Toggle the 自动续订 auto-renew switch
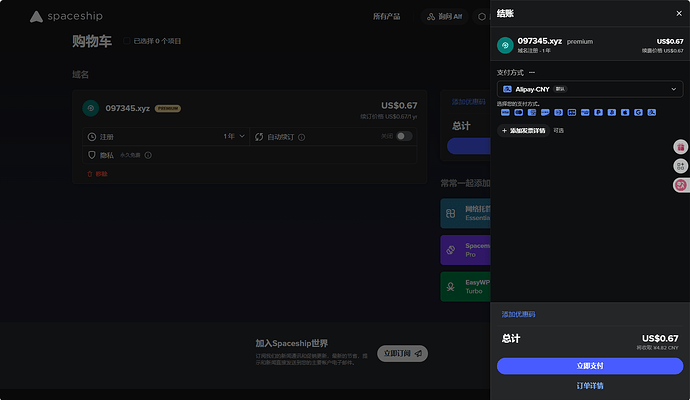This screenshot has width=690, height=400. 404,136
